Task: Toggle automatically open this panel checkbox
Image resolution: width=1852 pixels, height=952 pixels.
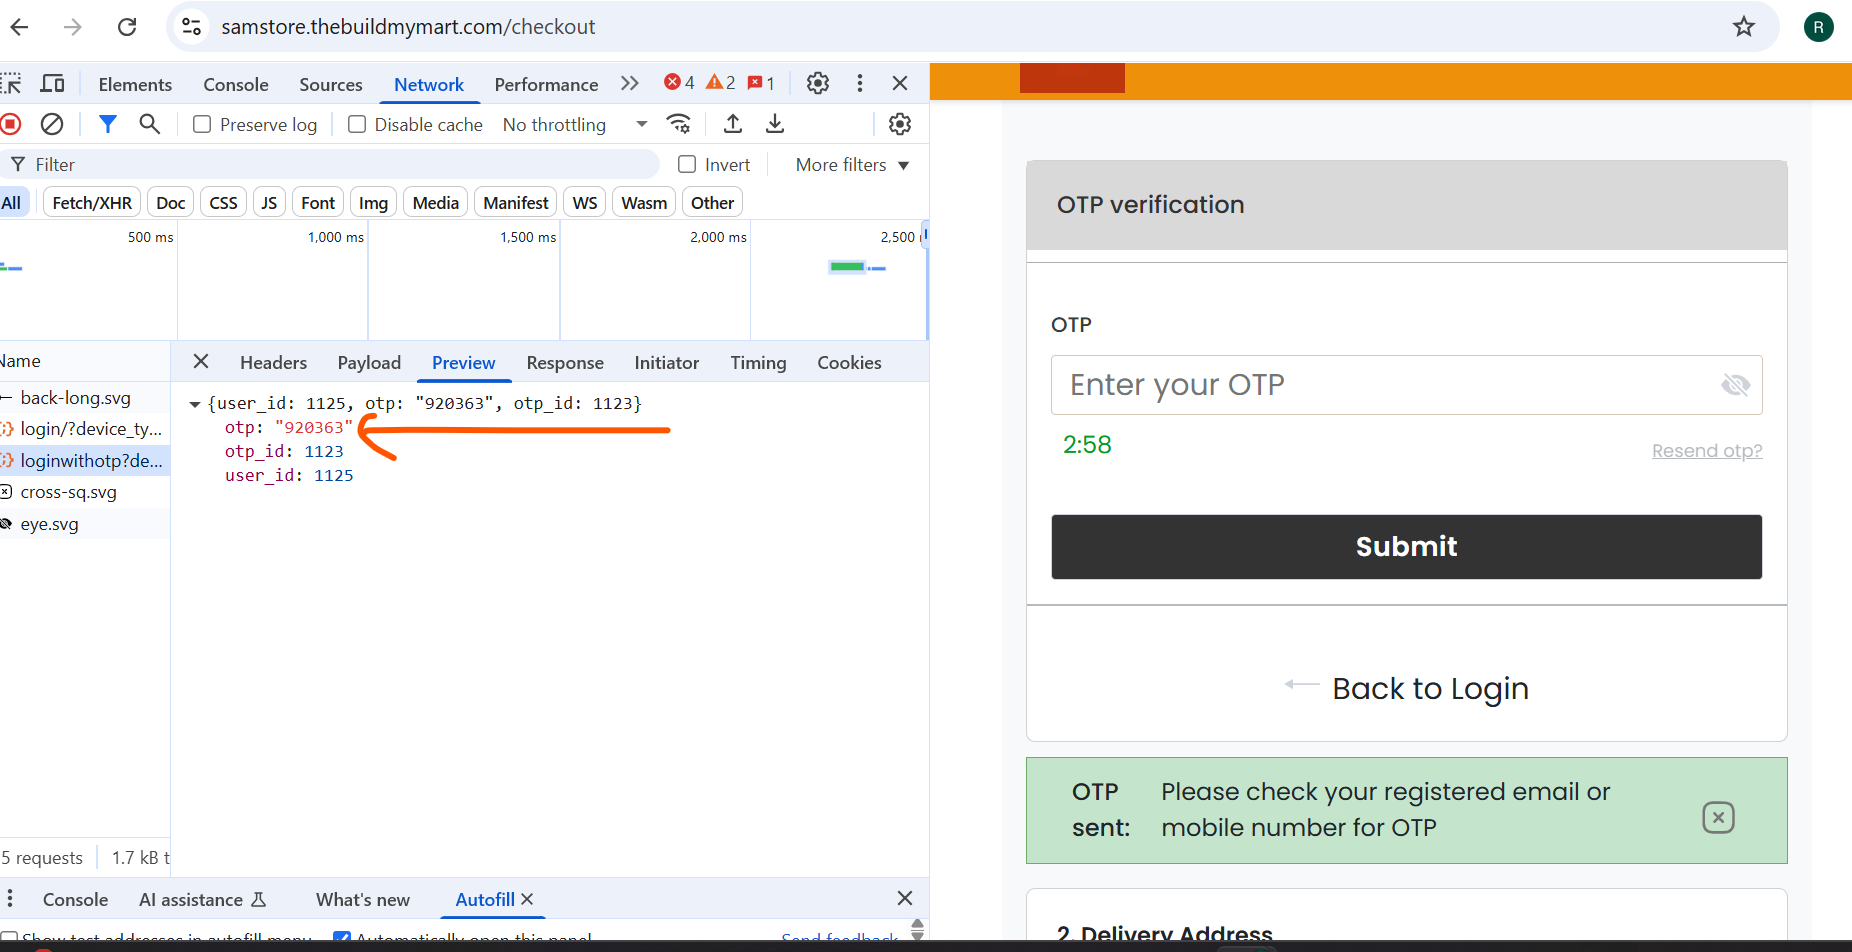Action: coord(342,938)
